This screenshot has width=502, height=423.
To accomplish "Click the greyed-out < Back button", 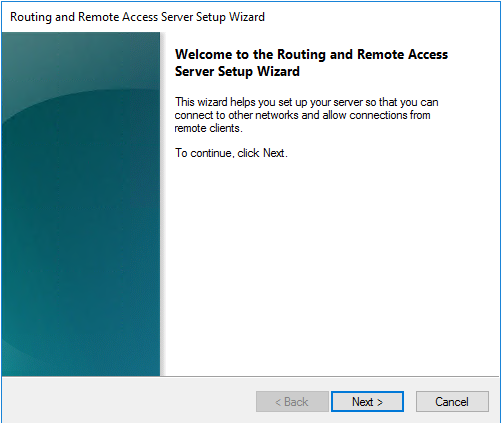I will point(292,402).
